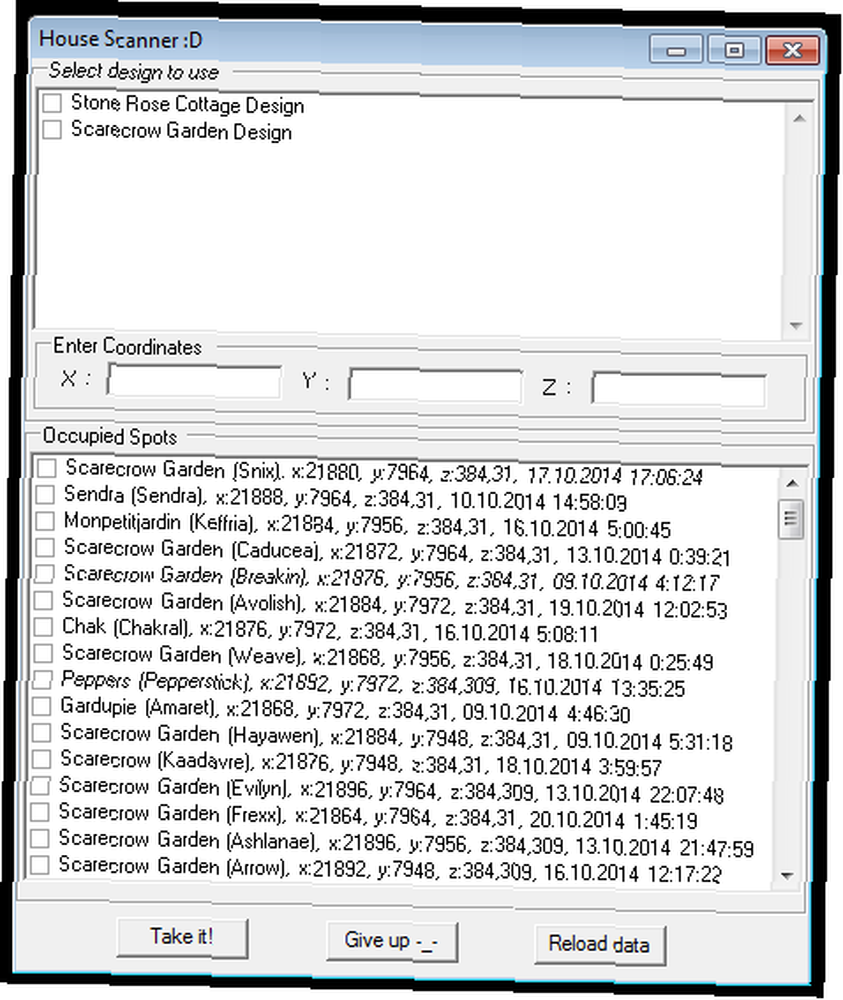Select the row text 'Monpetitjardin (Keffria)'
The image size is (843, 1000).
pyautogui.click(x=161, y=522)
